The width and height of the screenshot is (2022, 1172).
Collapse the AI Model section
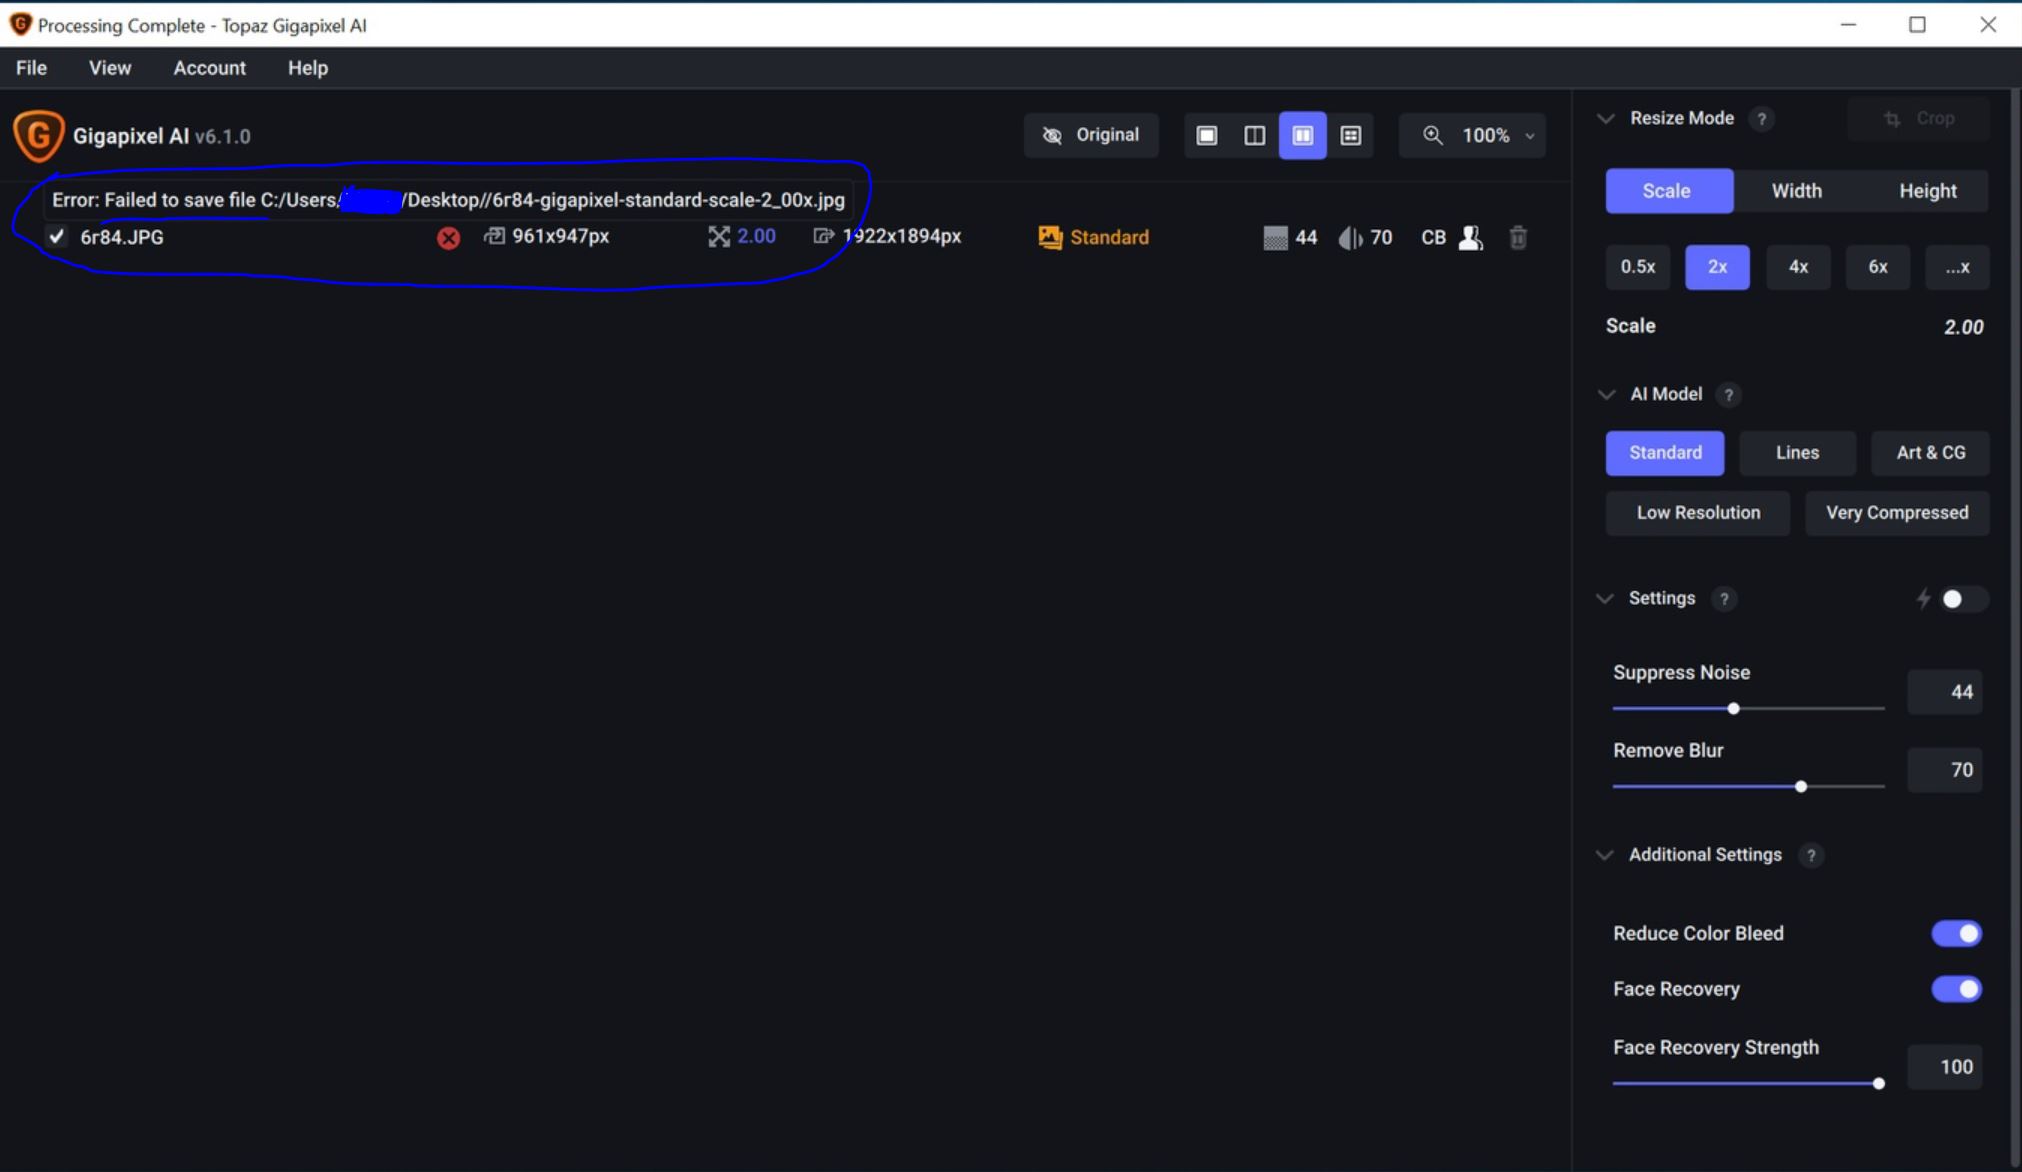[x=1606, y=394]
